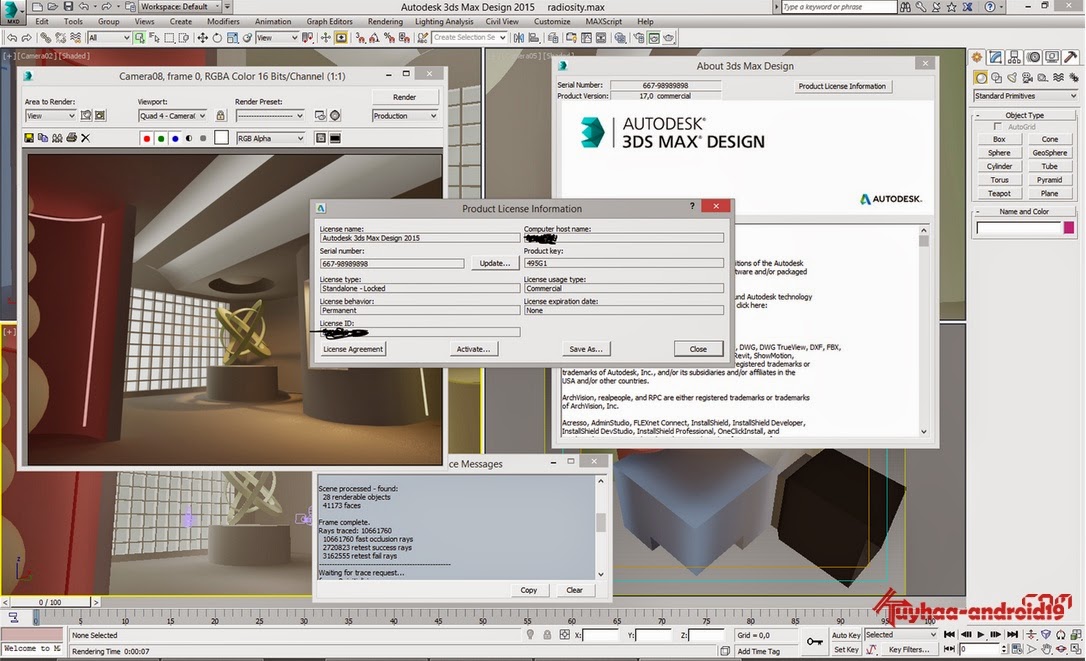Image resolution: width=1086 pixels, height=661 pixels.
Task: Open the Lighting Analysis menu
Action: [x=444, y=21]
